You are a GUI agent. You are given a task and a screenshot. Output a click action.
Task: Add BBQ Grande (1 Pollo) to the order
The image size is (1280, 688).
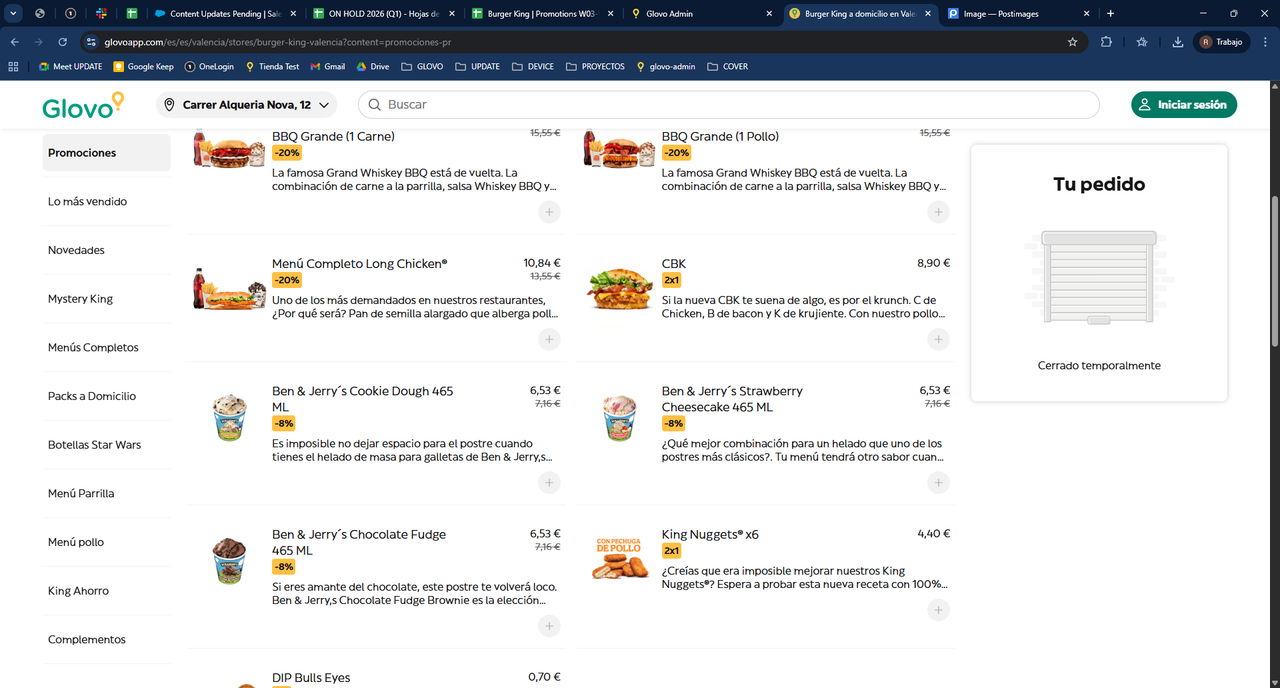tap(938, 212)
